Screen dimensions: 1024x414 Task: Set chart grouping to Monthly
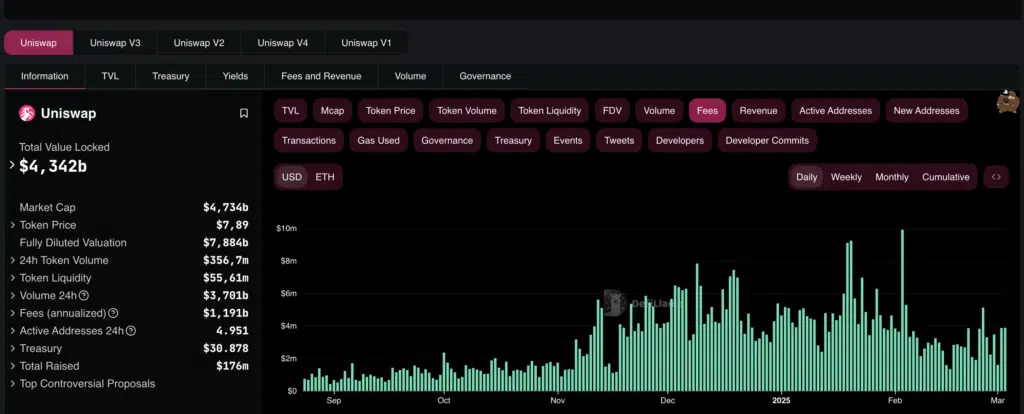pos(892,177)
